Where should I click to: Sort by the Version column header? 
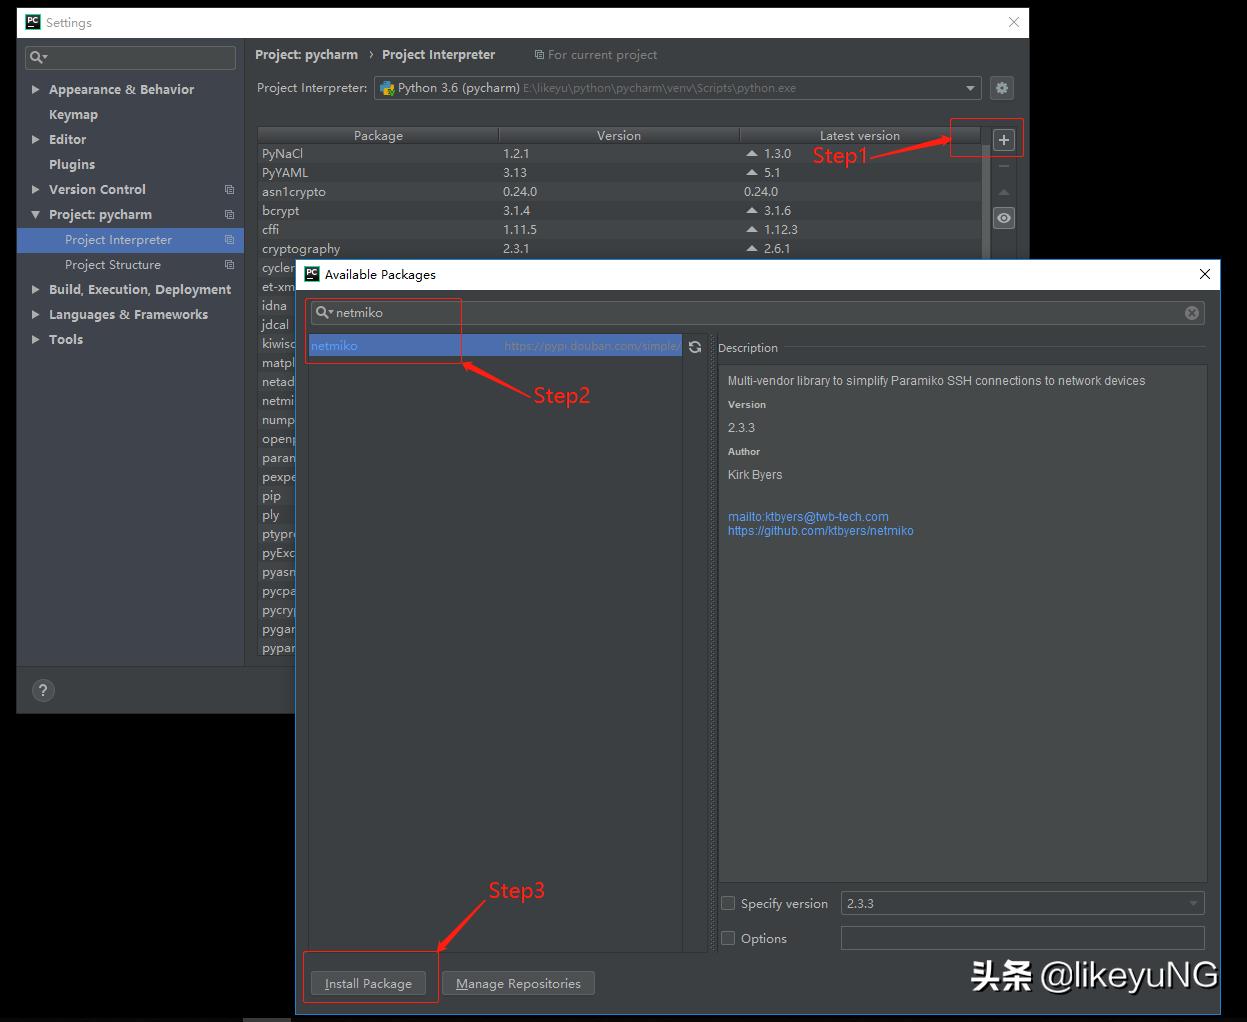click(619, 135)
